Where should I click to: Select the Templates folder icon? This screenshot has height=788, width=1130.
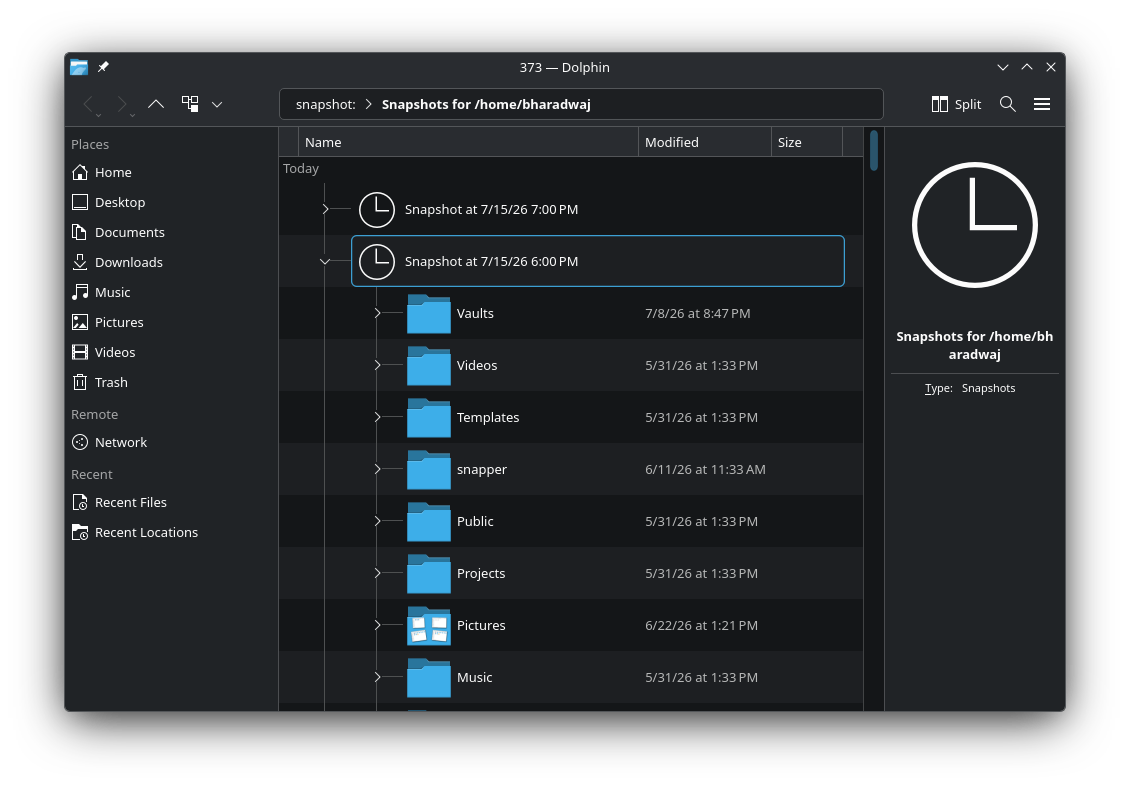(429, 417)
